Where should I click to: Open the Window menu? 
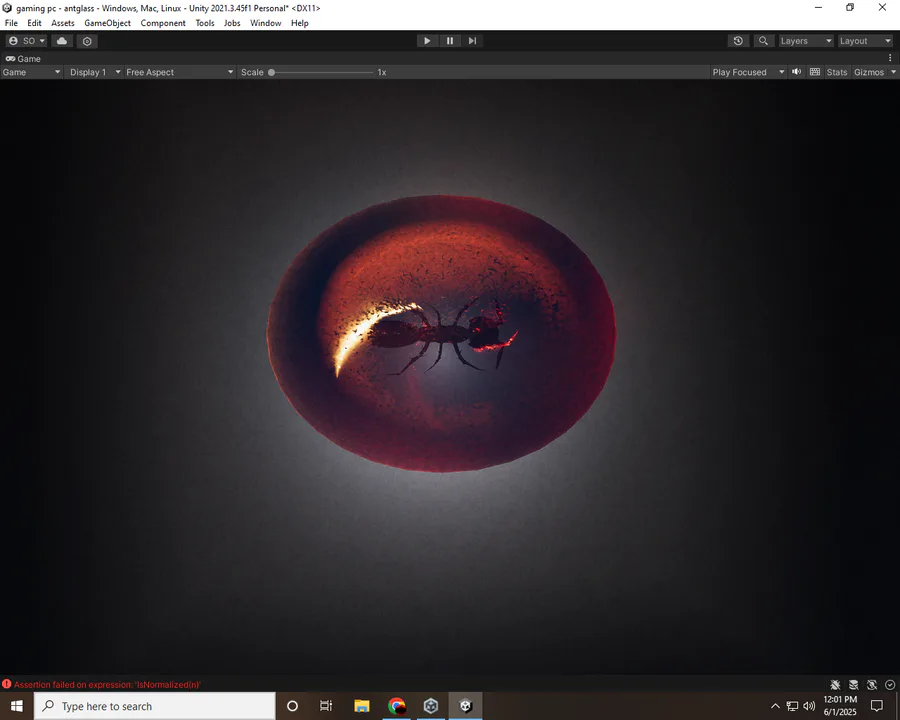coord(265,23)
